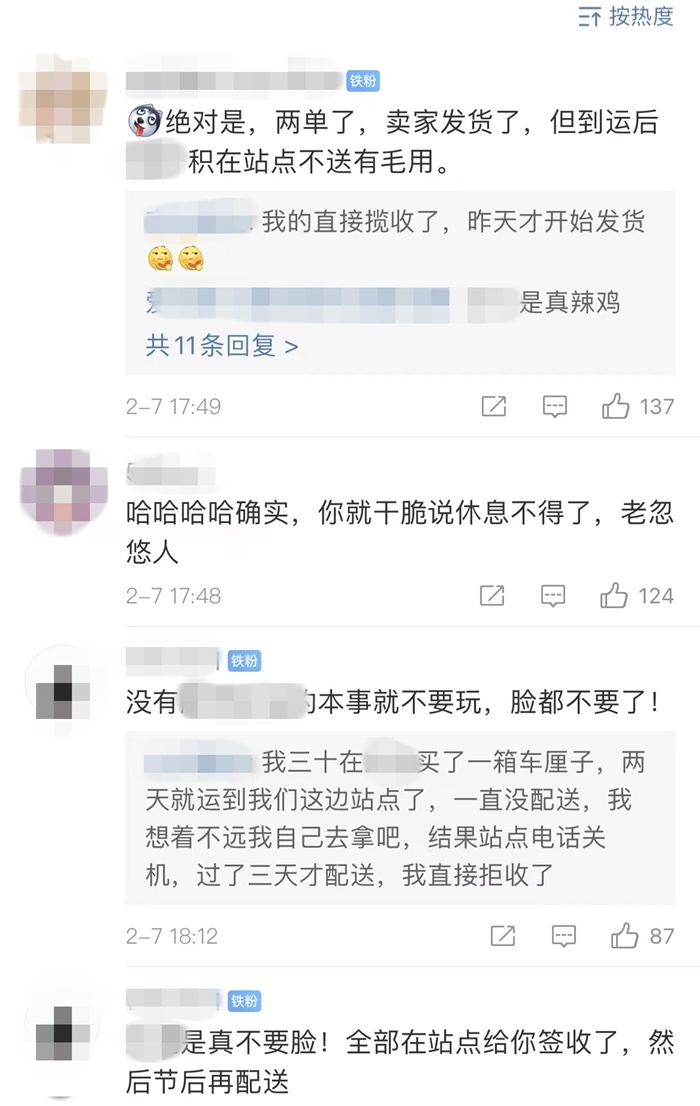Share the comment posted at 2-7 18:12
This screenshot has width=700, height=1106.
point(502,936)
